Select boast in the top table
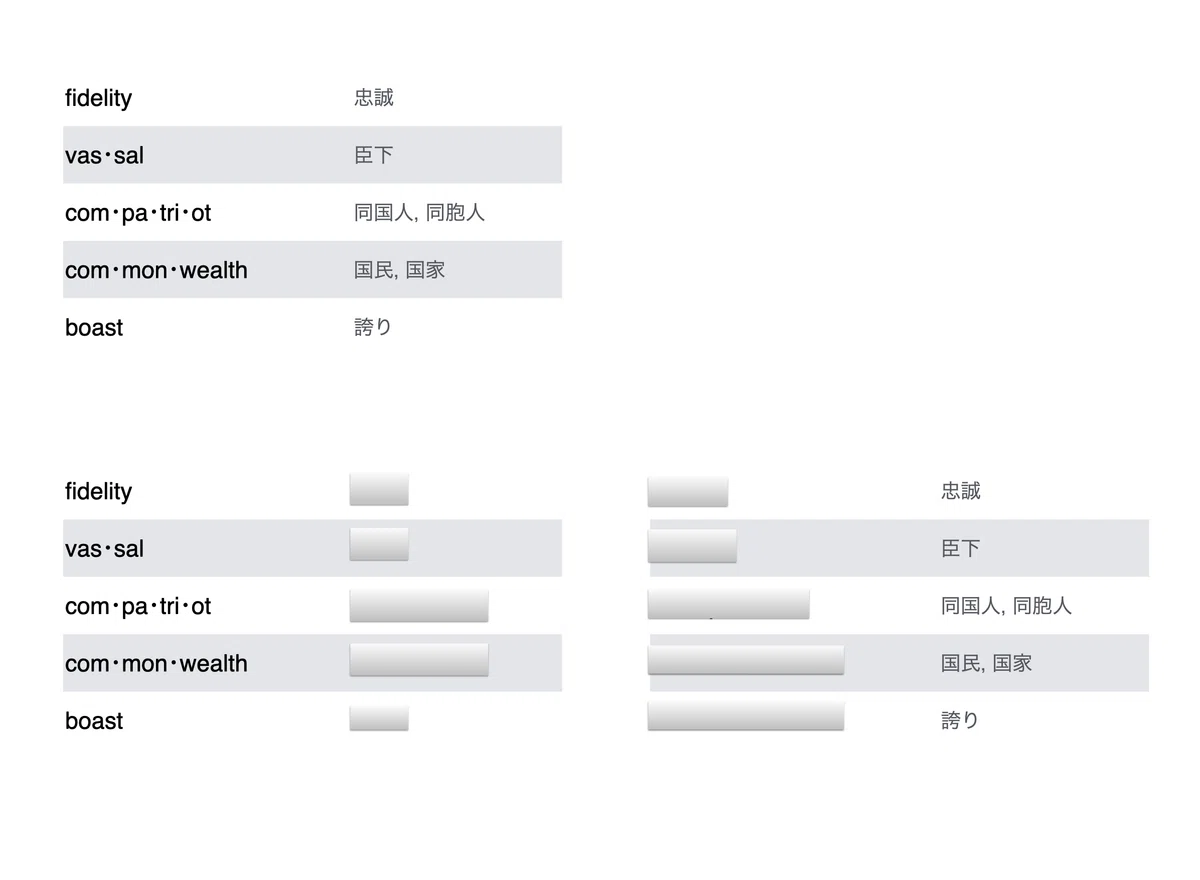Screen dimensions: 1200x880 coord(94,328)
